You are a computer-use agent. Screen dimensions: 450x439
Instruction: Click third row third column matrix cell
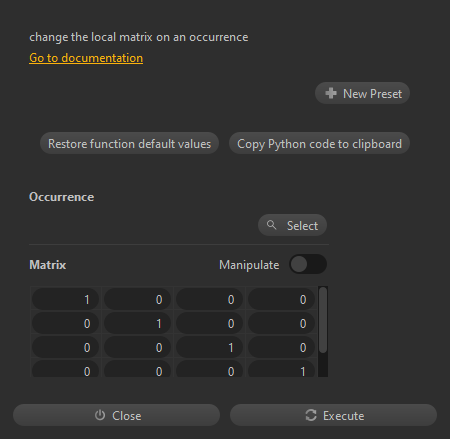tap(209, 347)
